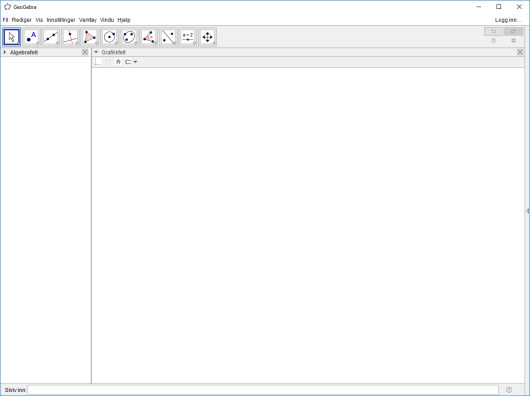Viewport: 530px width, 396px height.
Task: Click the Redo button
Action: [513, 31]
